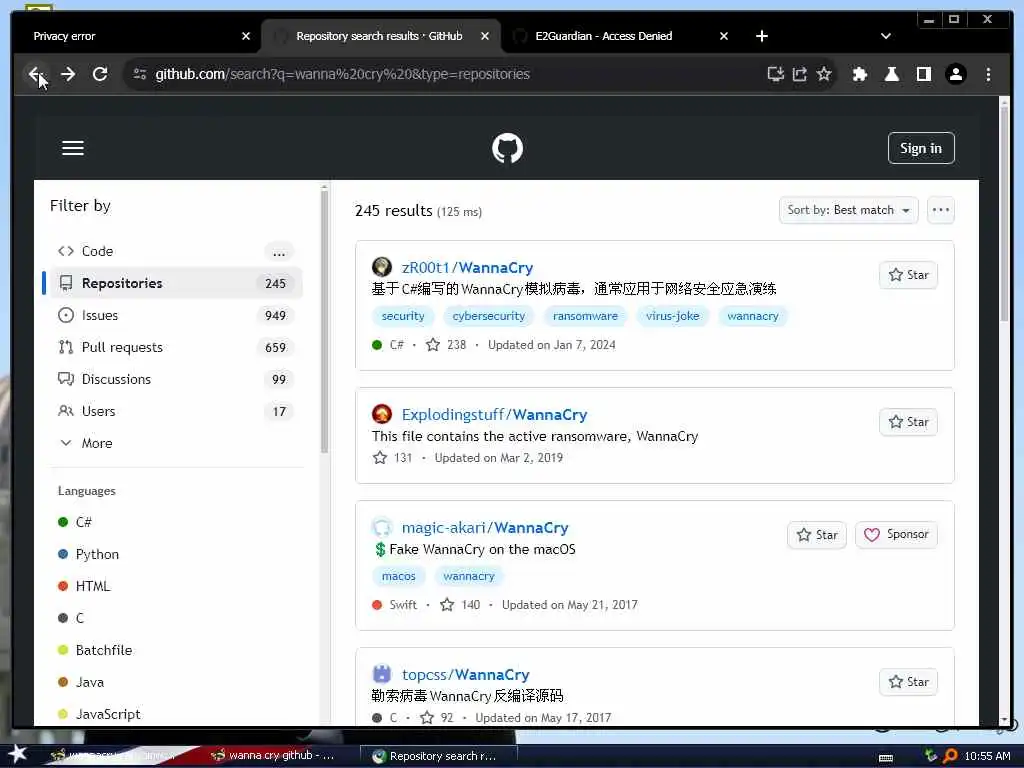
Task: Select C# language filter
Action: pos(84,522)
